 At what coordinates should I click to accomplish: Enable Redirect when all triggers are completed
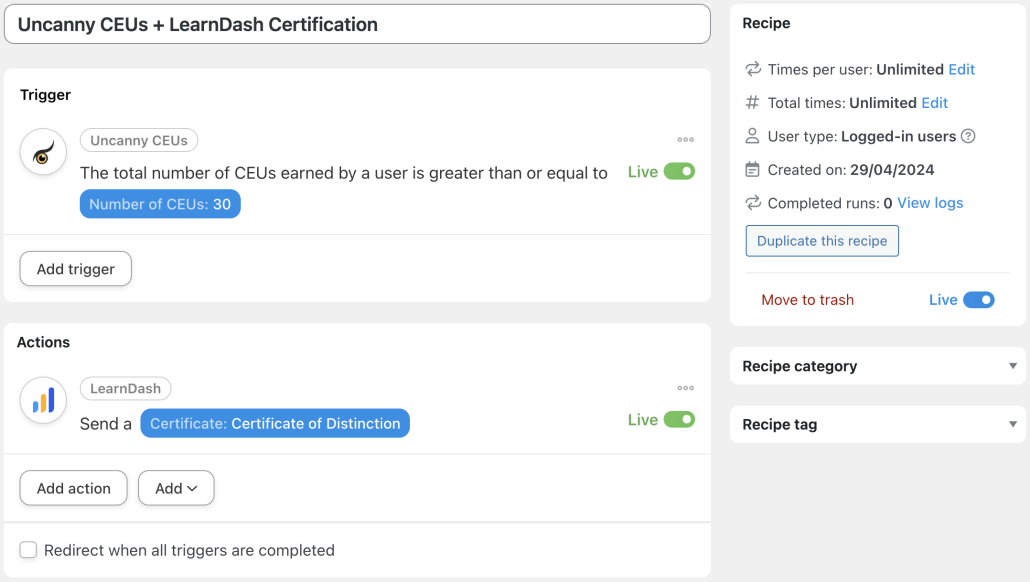tap(28, 549)
